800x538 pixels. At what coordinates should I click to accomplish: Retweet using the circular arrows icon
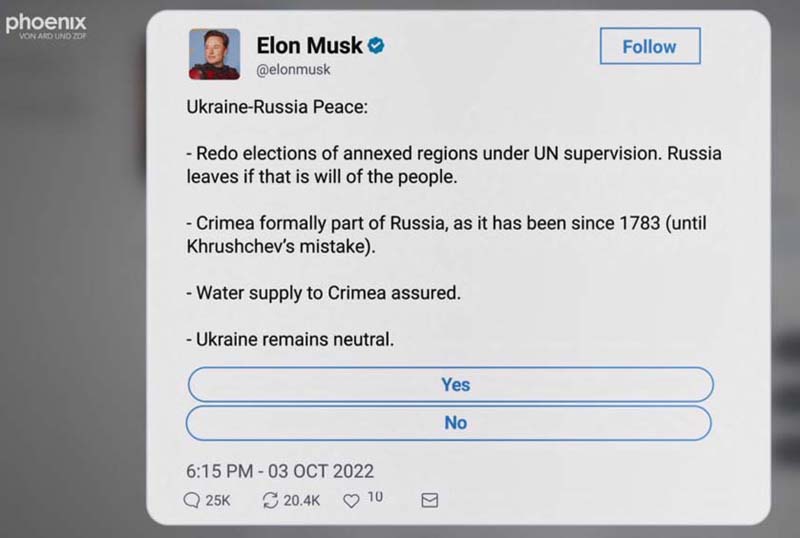(x=270, y=500)
